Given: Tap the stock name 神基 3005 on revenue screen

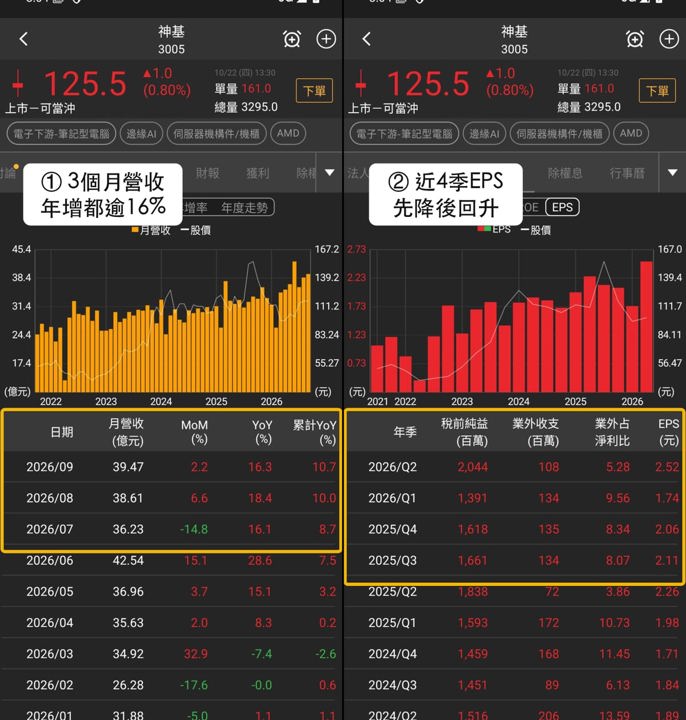Looking at the screenshot, I should [x=171, y=40].
